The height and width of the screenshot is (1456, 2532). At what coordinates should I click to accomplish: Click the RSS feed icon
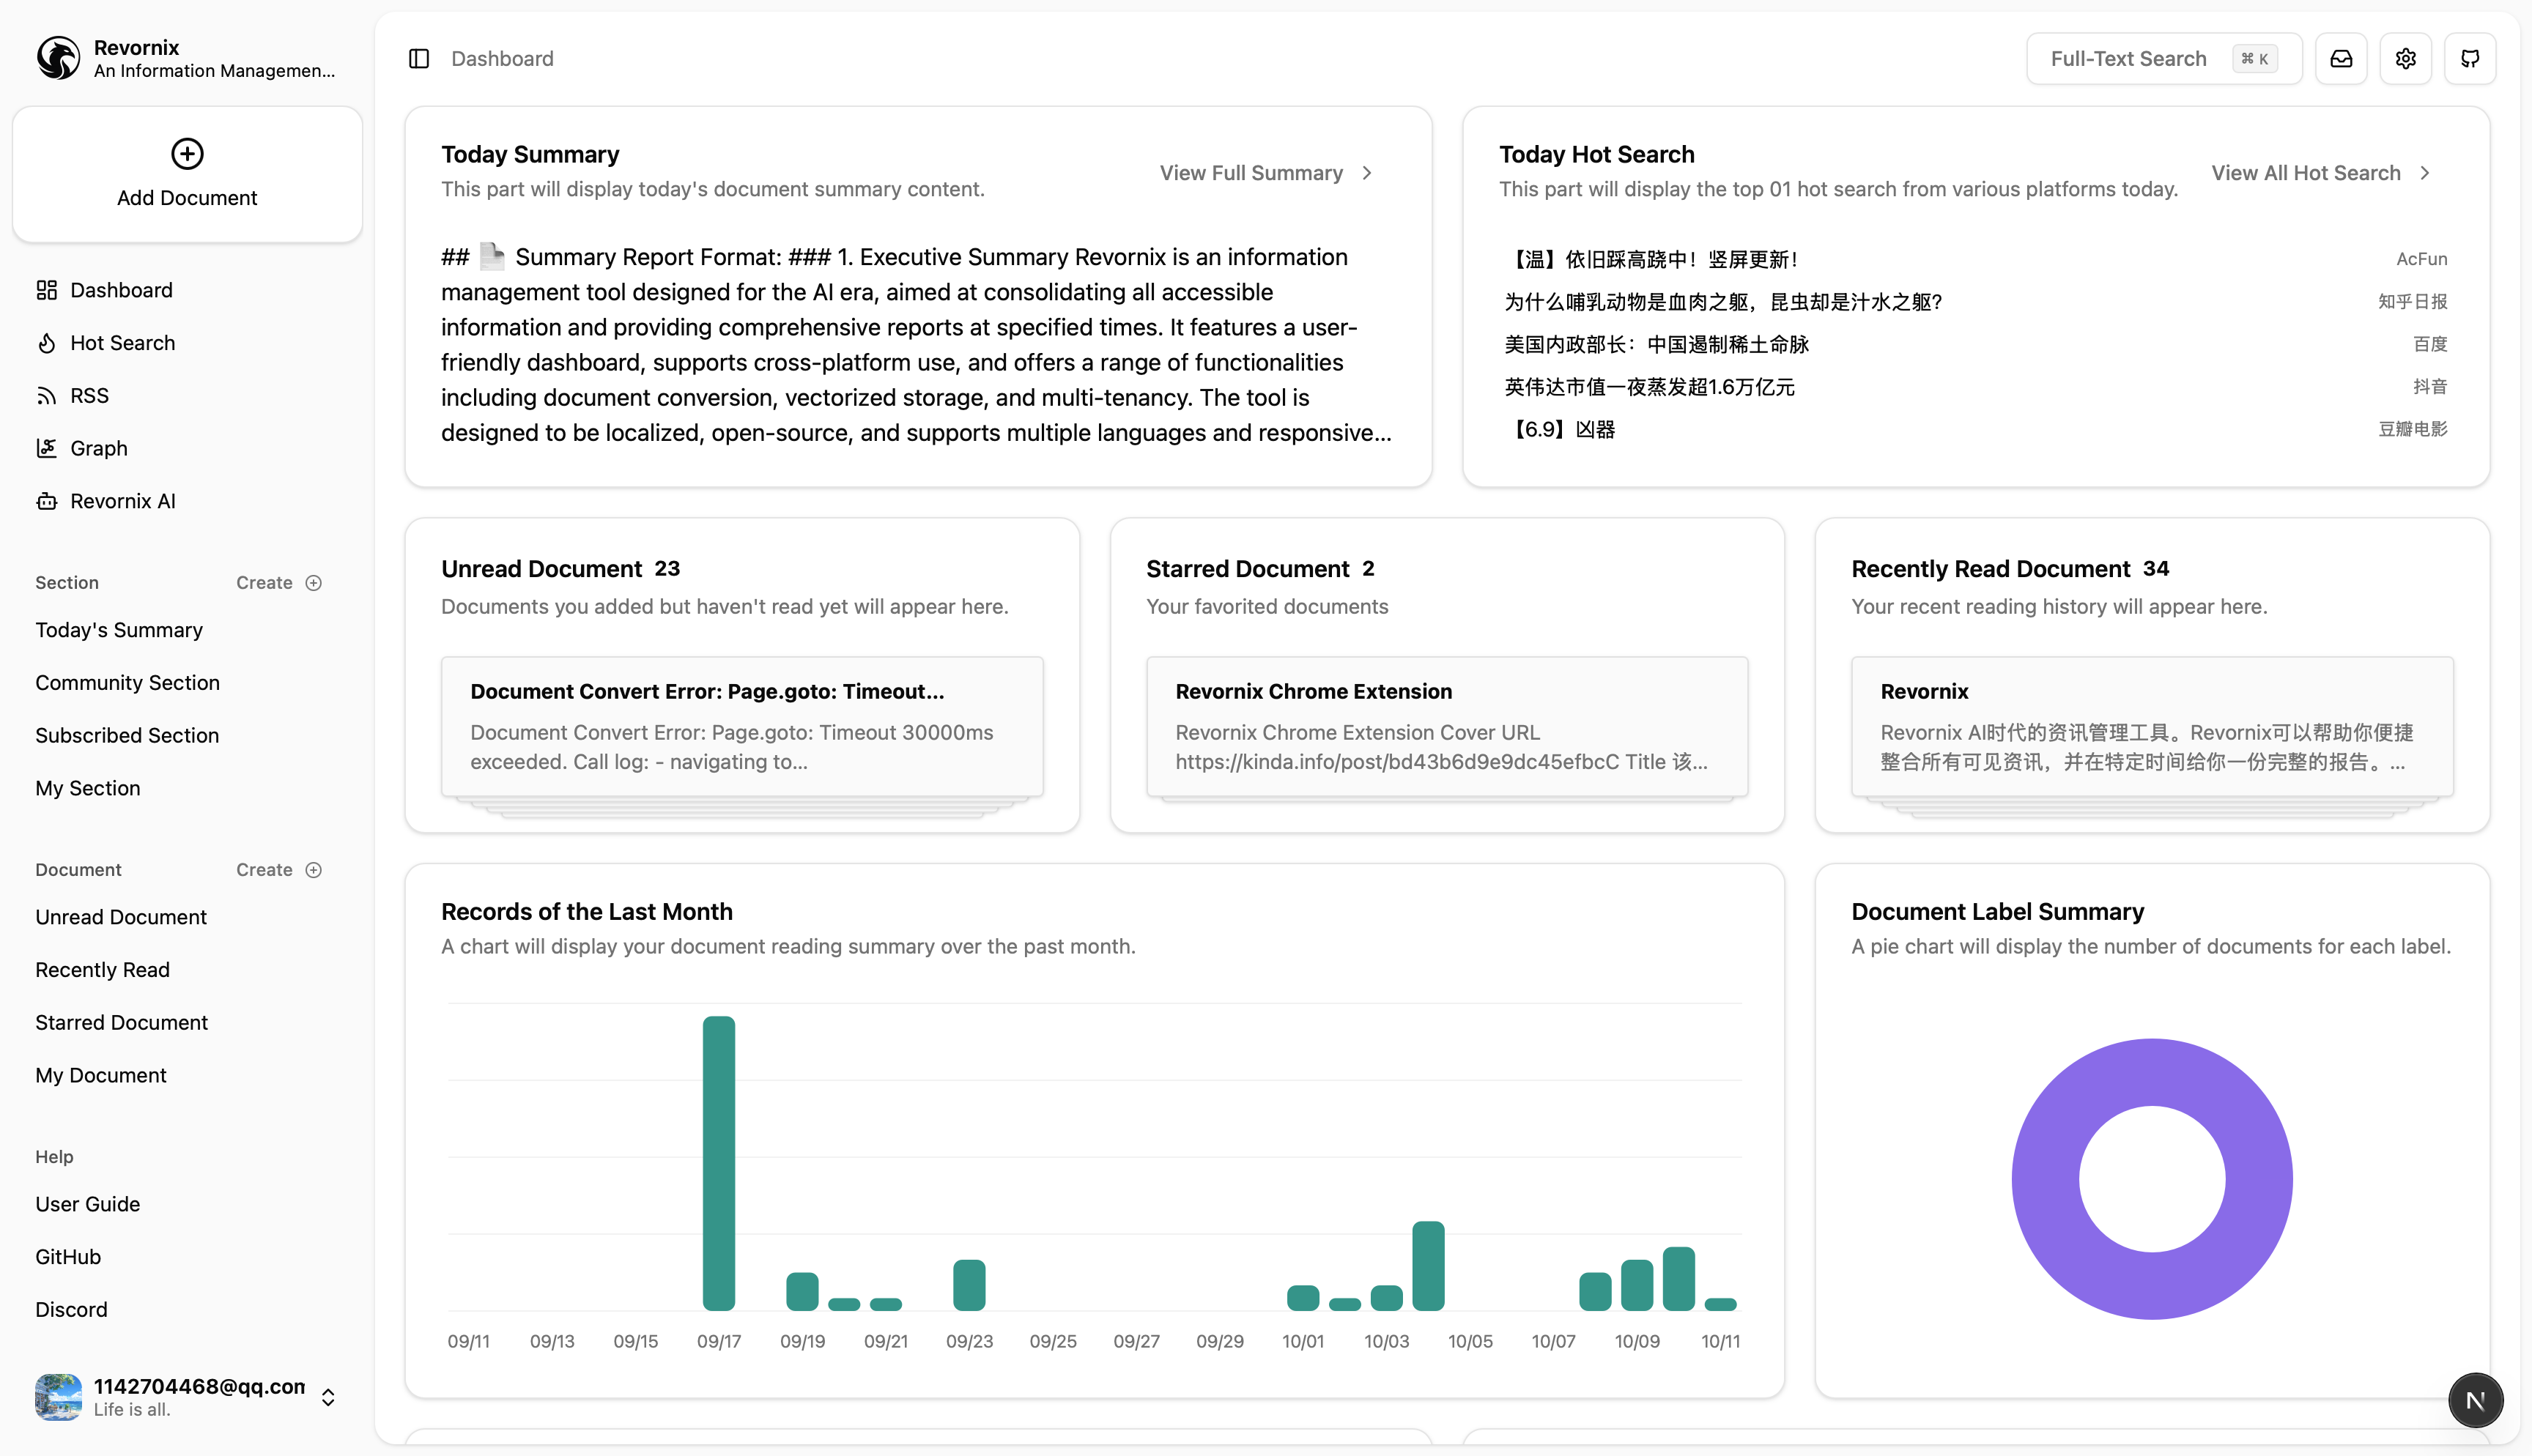(47, 396)
